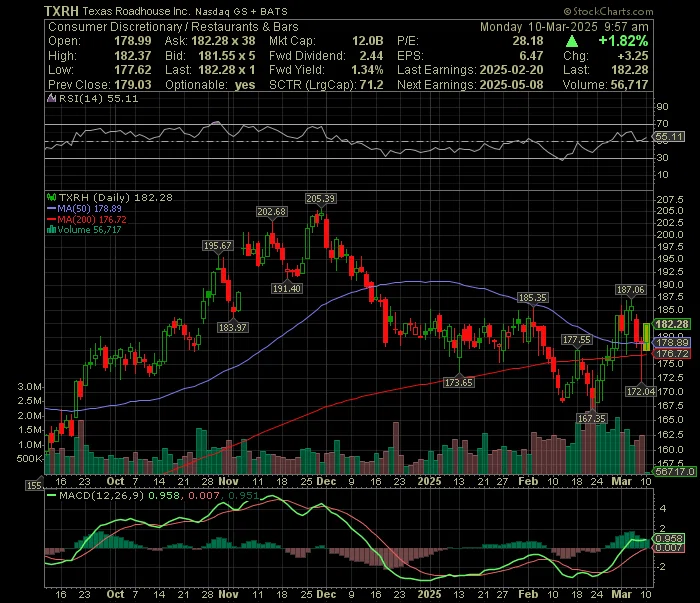The width and height of the screenshot is (700, 603).
Task: Click the Open value 178.99
Action: coord(133,41)
